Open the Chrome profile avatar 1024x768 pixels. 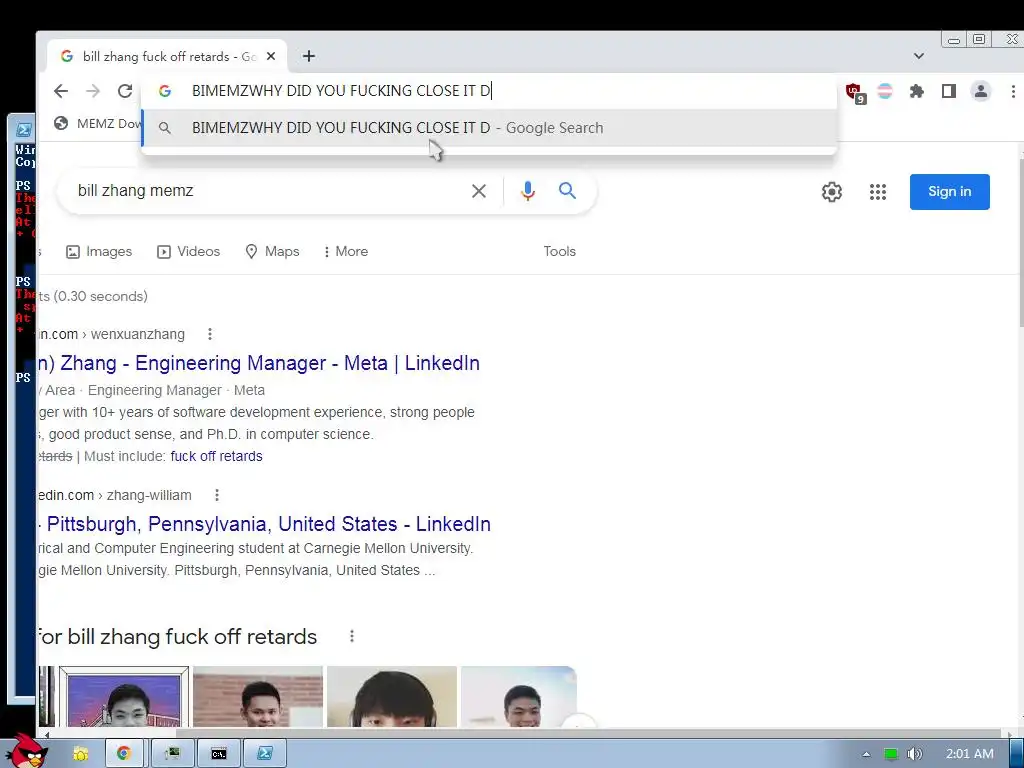981,91
